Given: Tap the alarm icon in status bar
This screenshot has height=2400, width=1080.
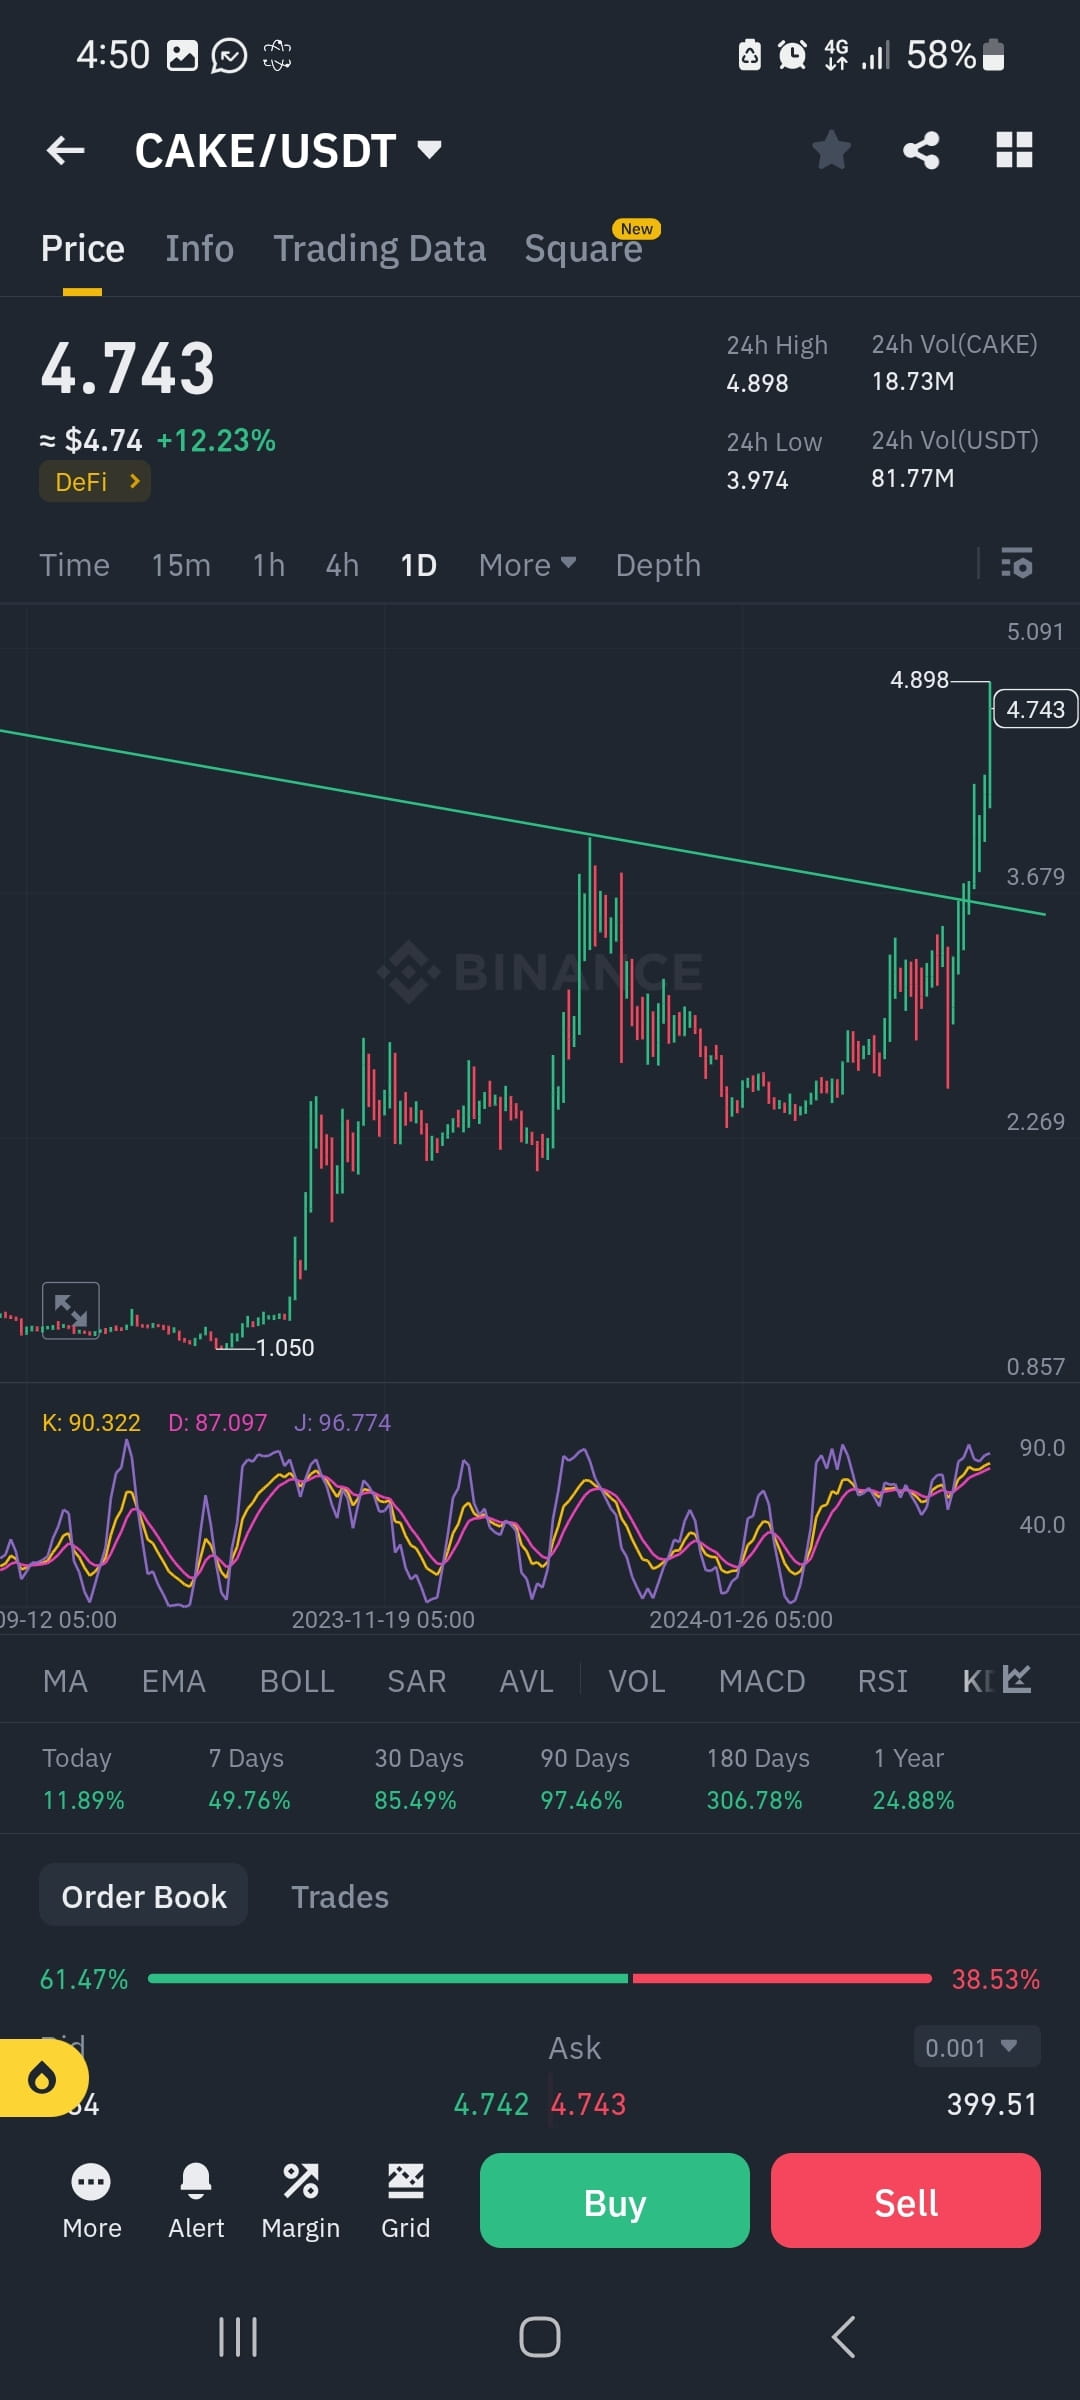Looking at the screenshot, I should pyautogui.click(x=792, y=55).
